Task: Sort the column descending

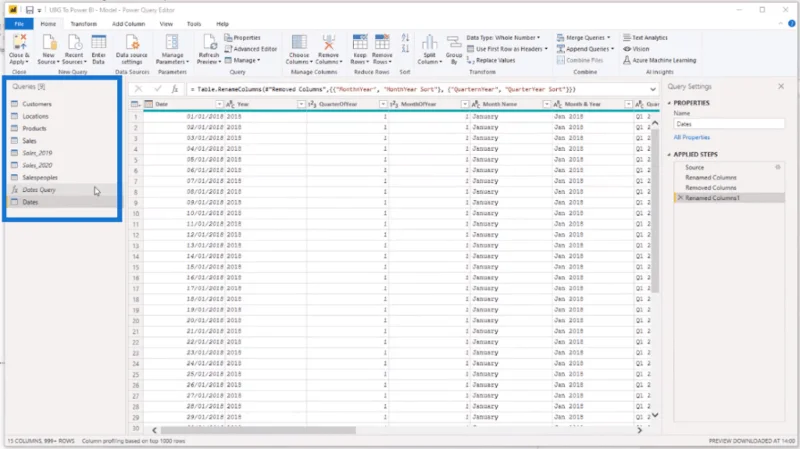Action: click(x=405, y=49)
